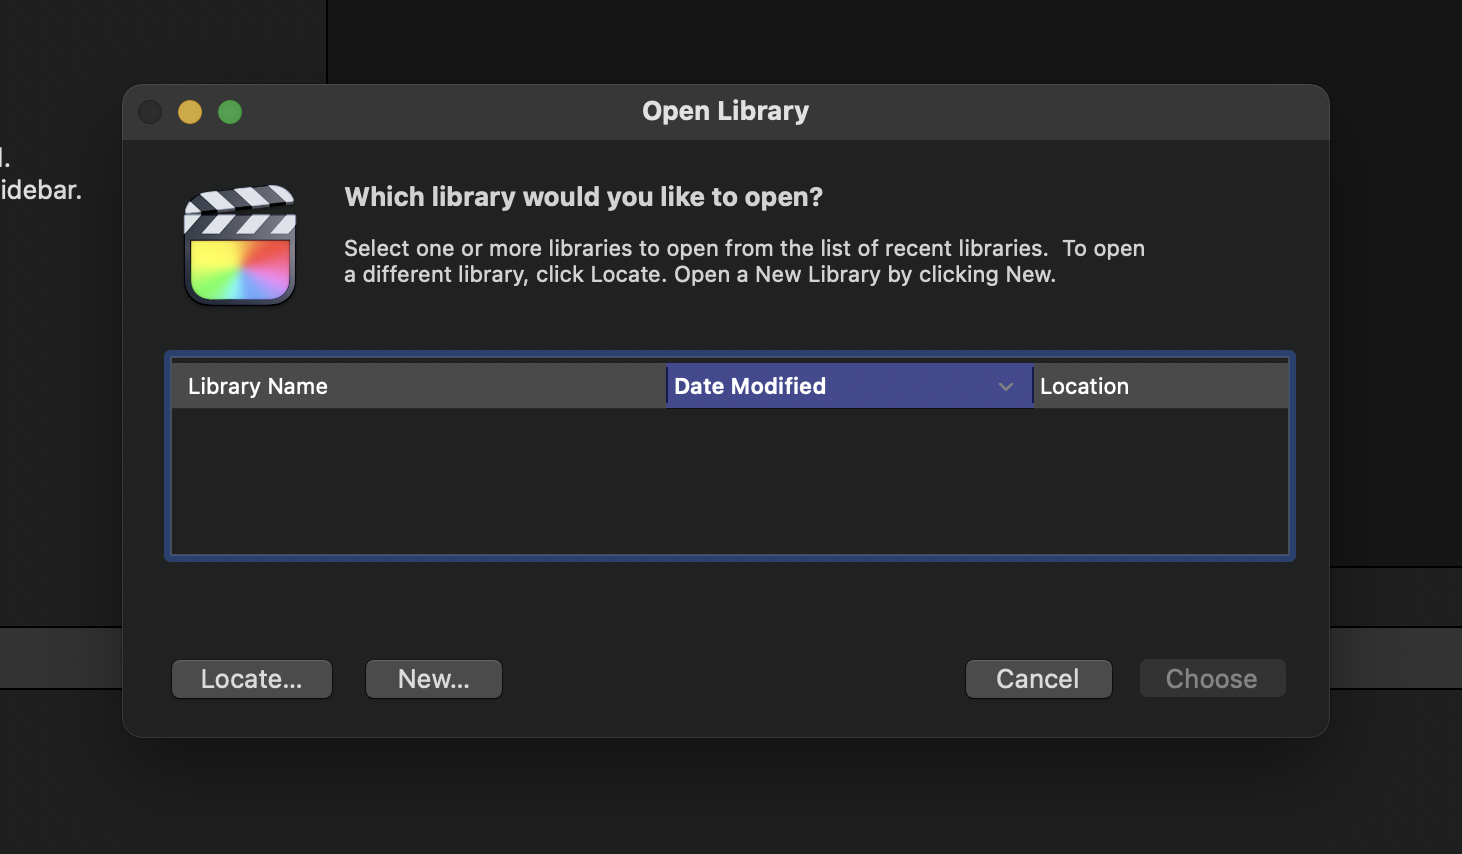Viewport: 1462px width, 854px height.
Task: Click the 'Open Library' window title
Action: (x=726, y=111)
